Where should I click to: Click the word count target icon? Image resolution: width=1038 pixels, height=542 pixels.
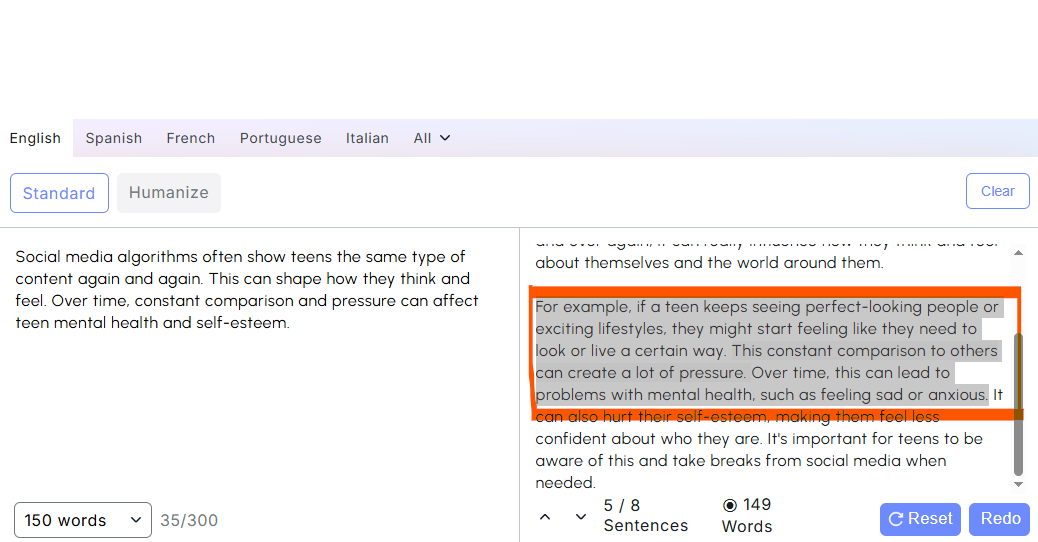729,505
